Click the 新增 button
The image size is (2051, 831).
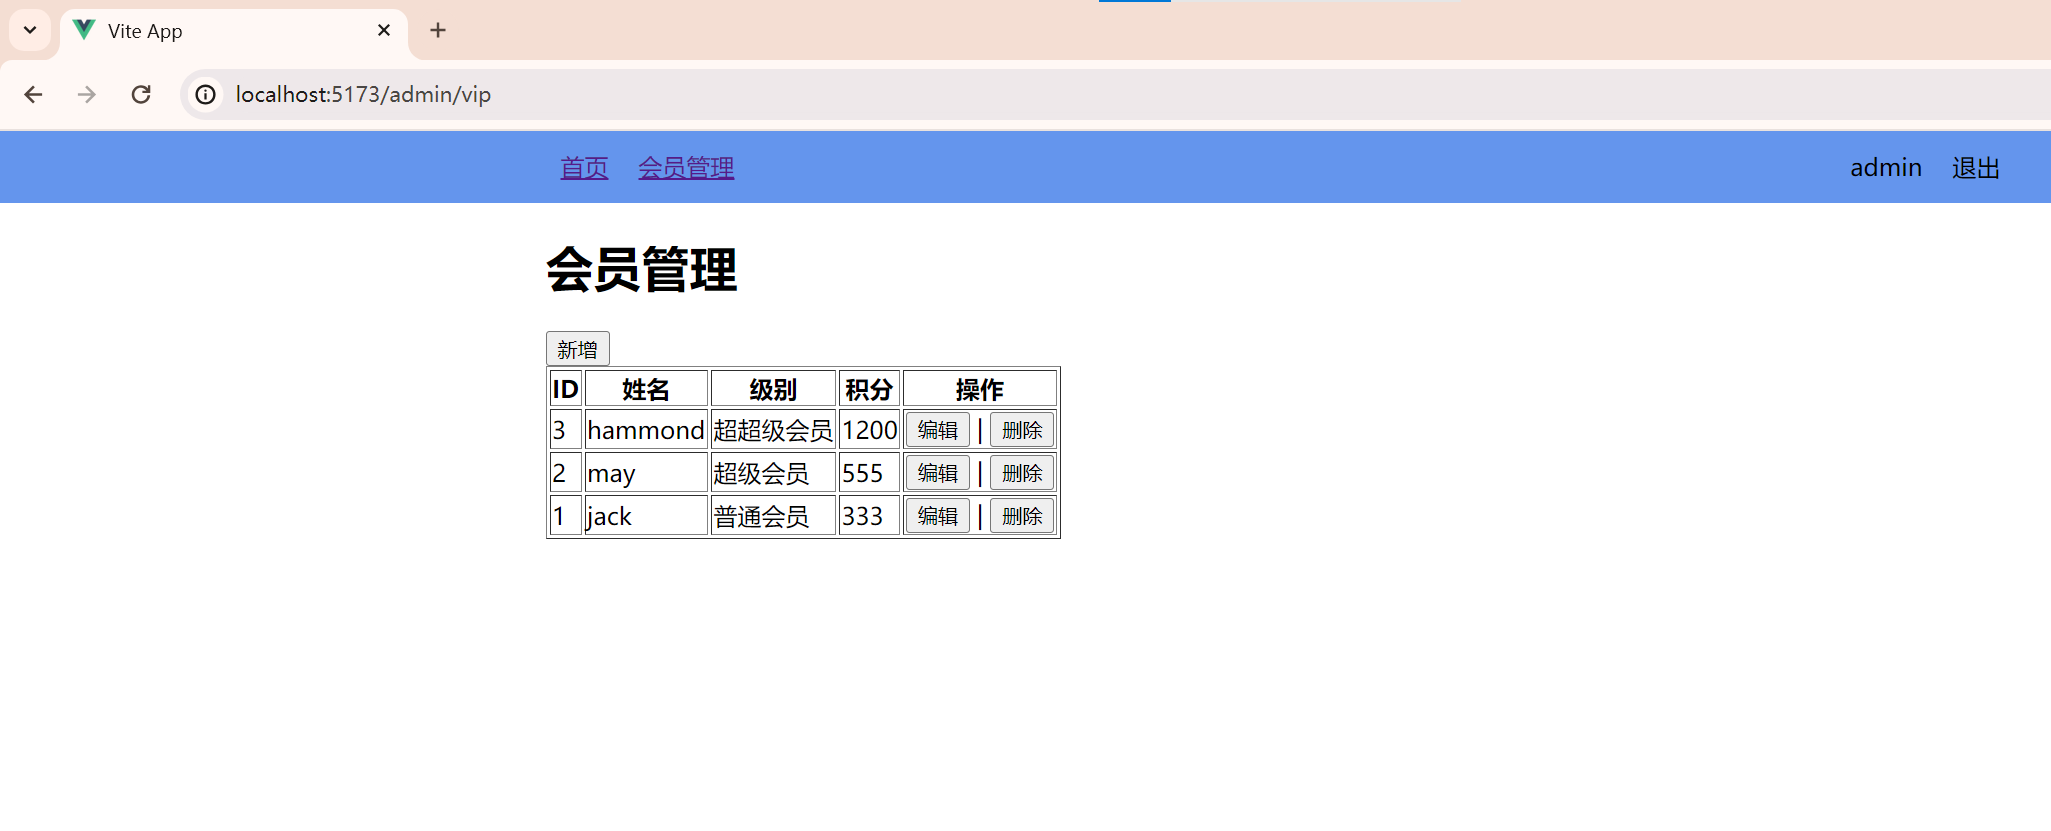578,349
